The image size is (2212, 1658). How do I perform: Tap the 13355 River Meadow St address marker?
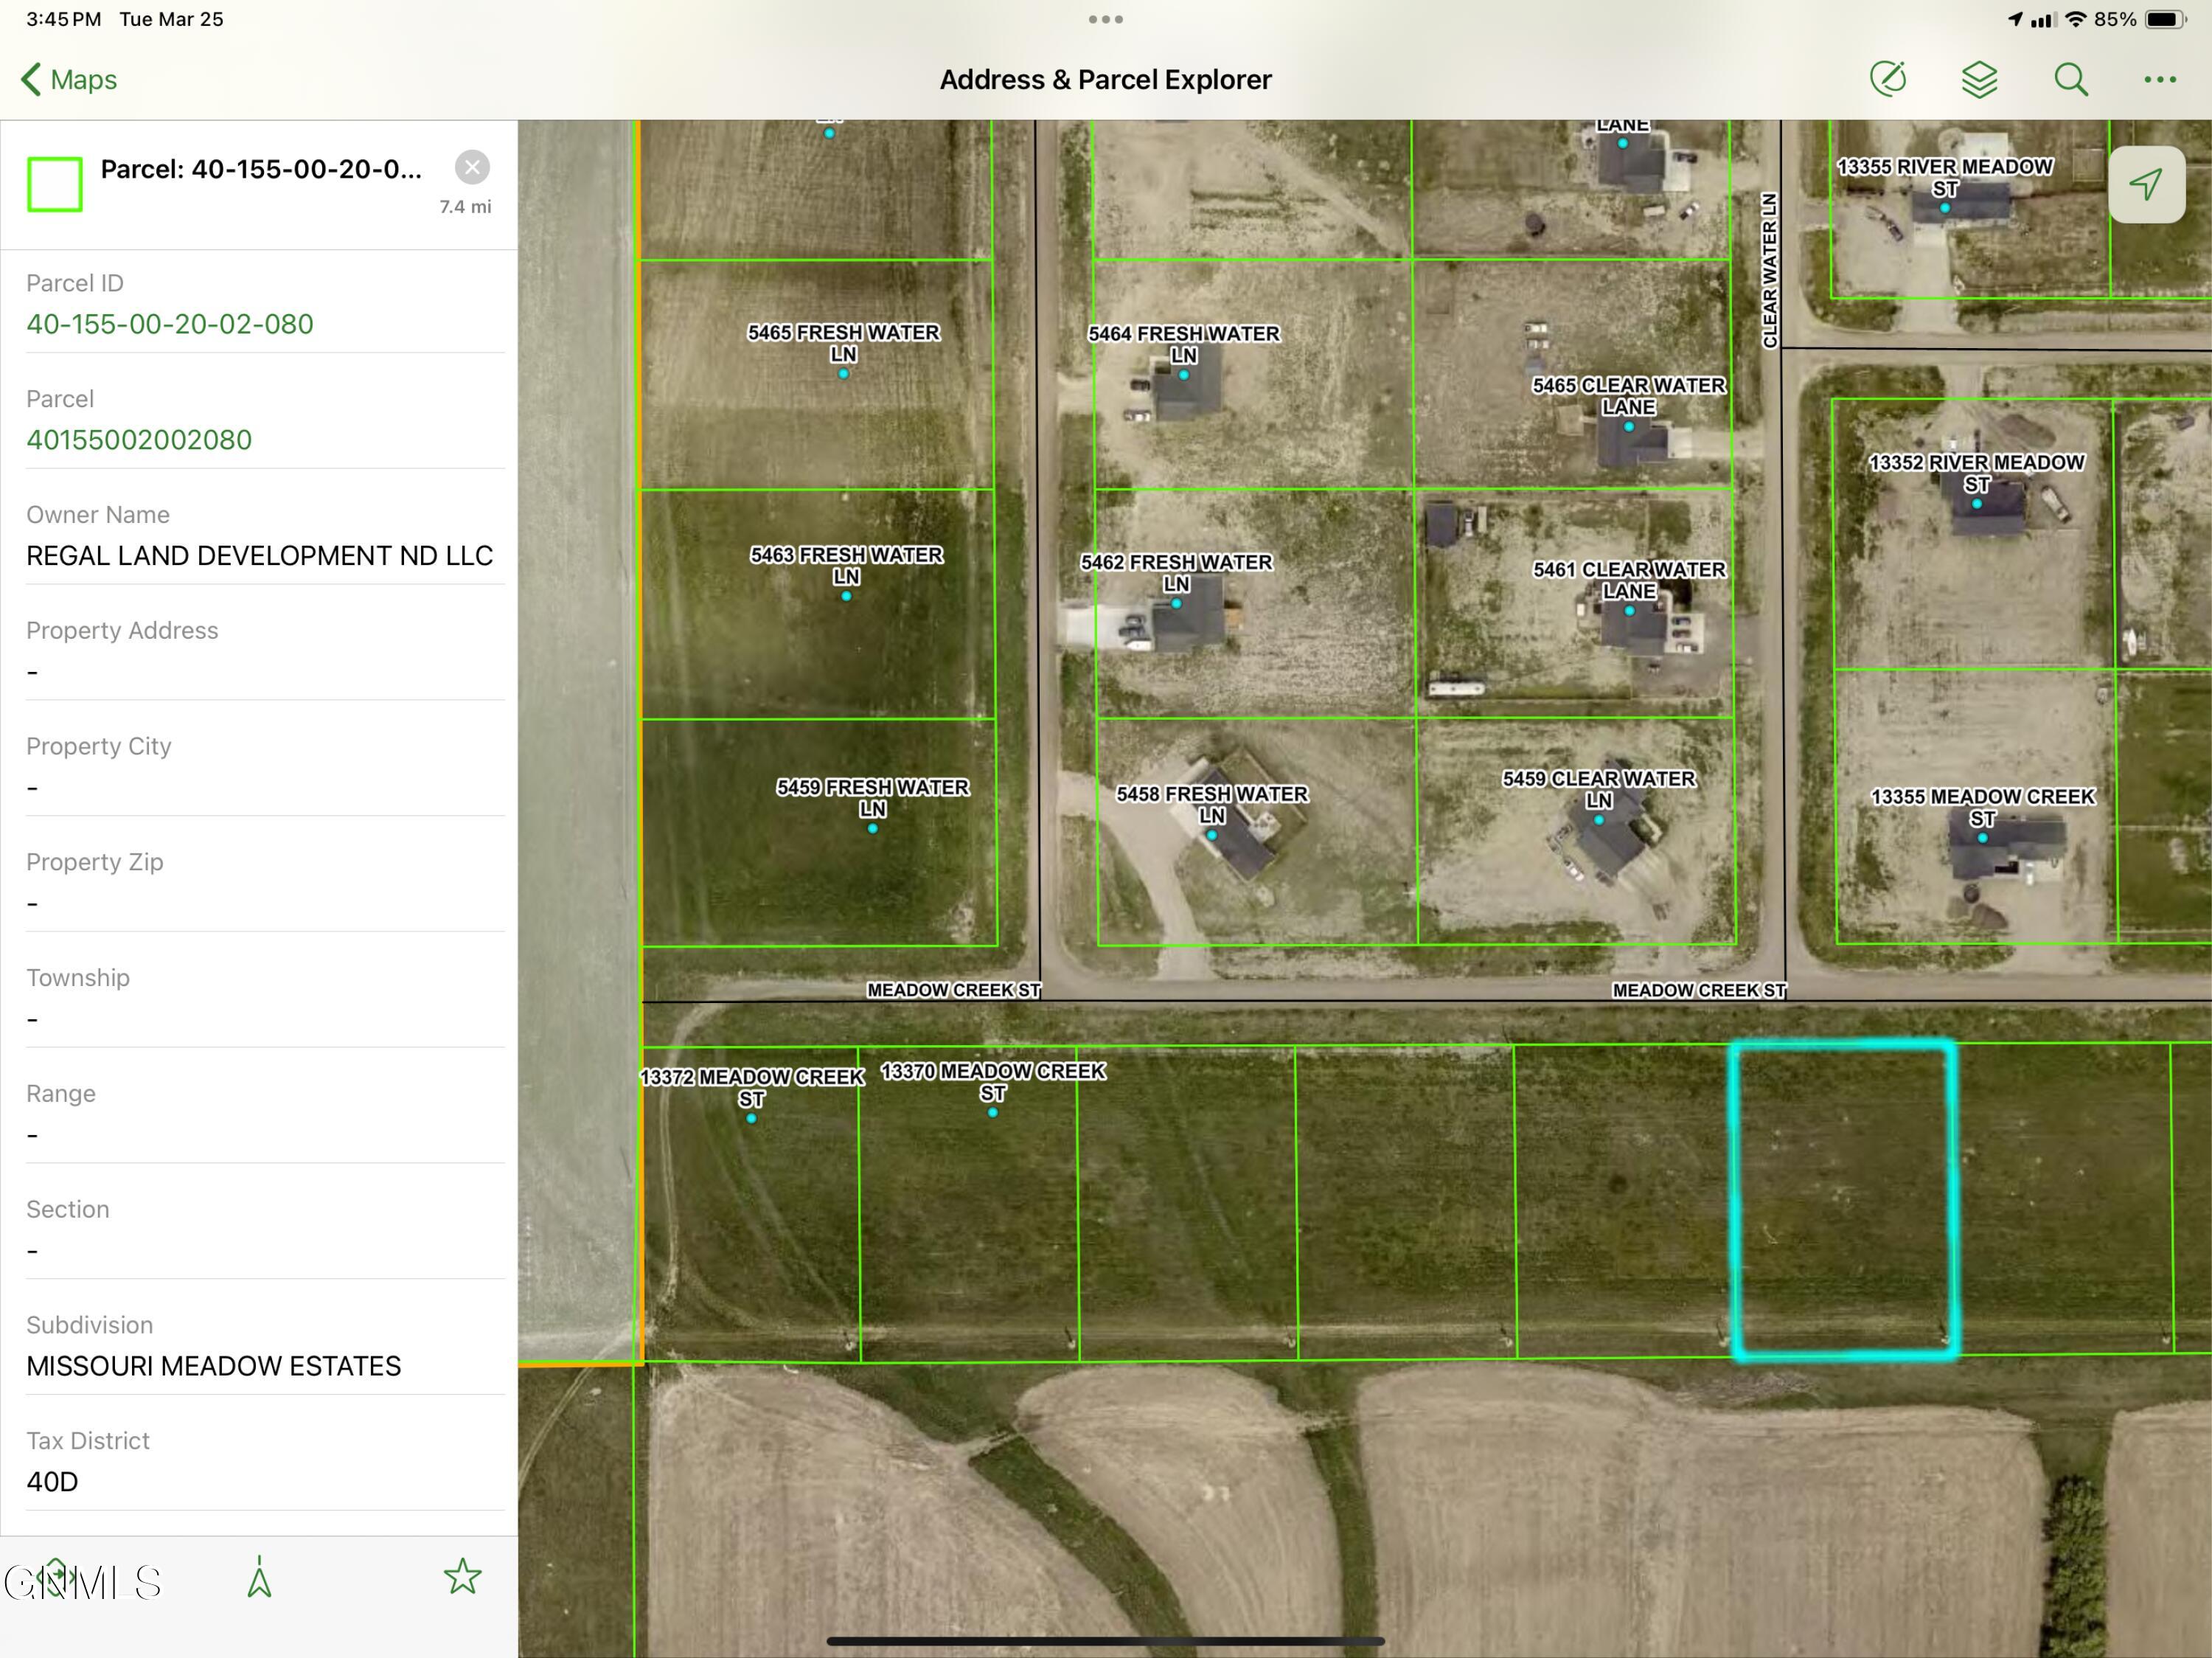click(1944, 209)
